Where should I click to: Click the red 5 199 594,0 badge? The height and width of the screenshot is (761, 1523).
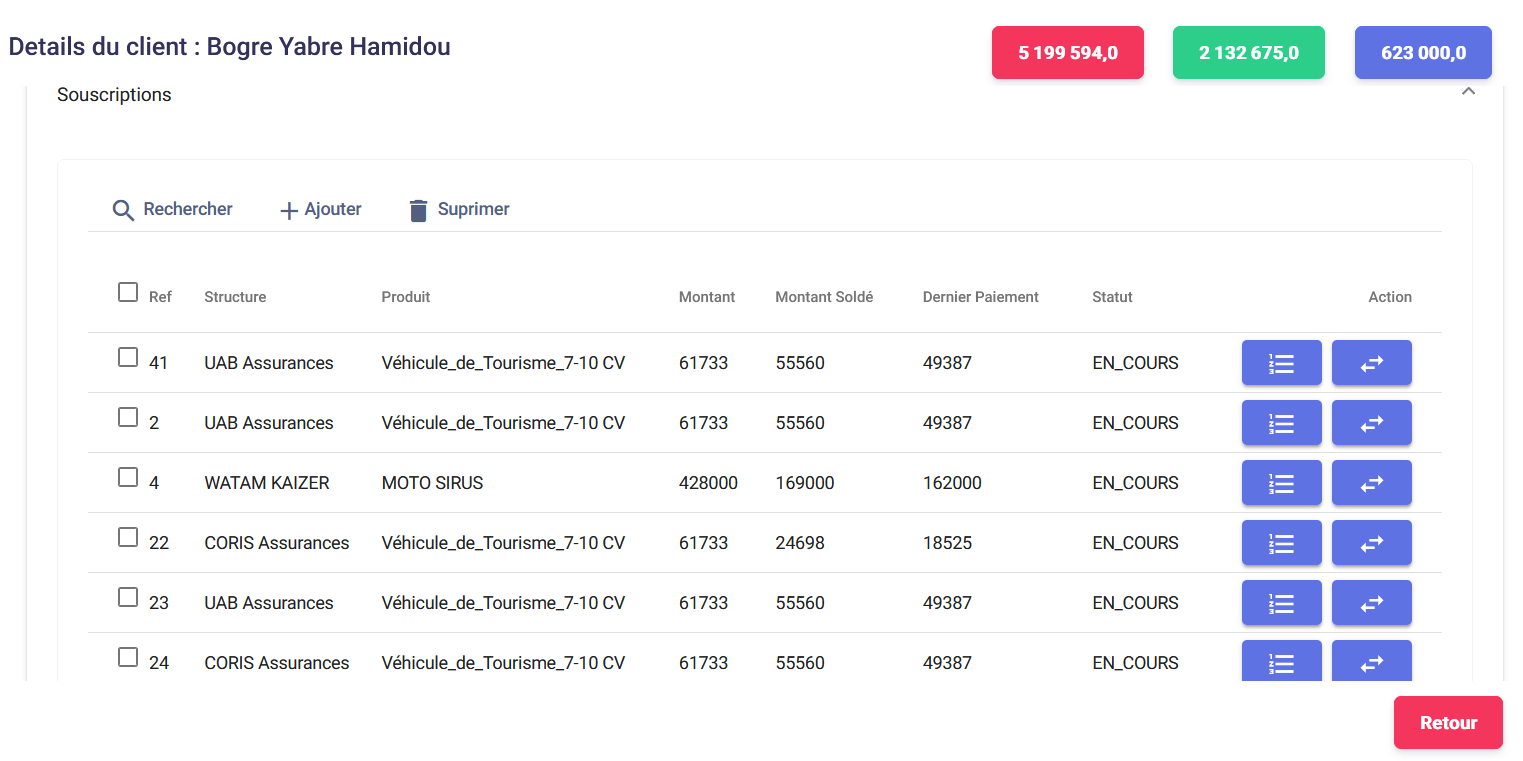[1068, 53]
